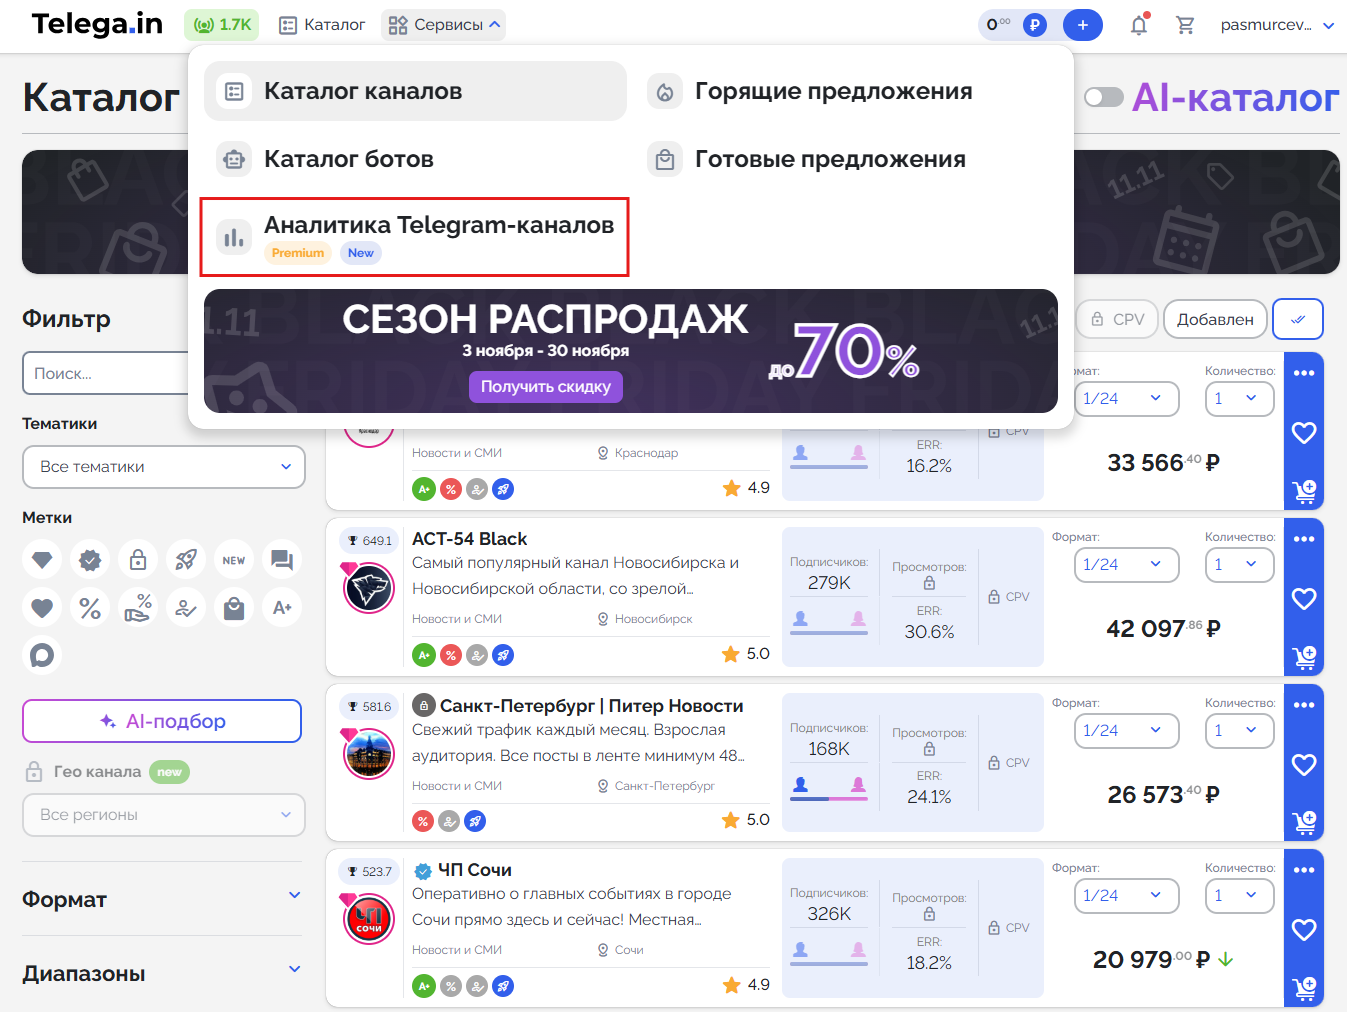This screenshot has width=1347, height=1012.
Task: Open Каталог ботов from Сервисы menu
Action: (x=415, y=159)
